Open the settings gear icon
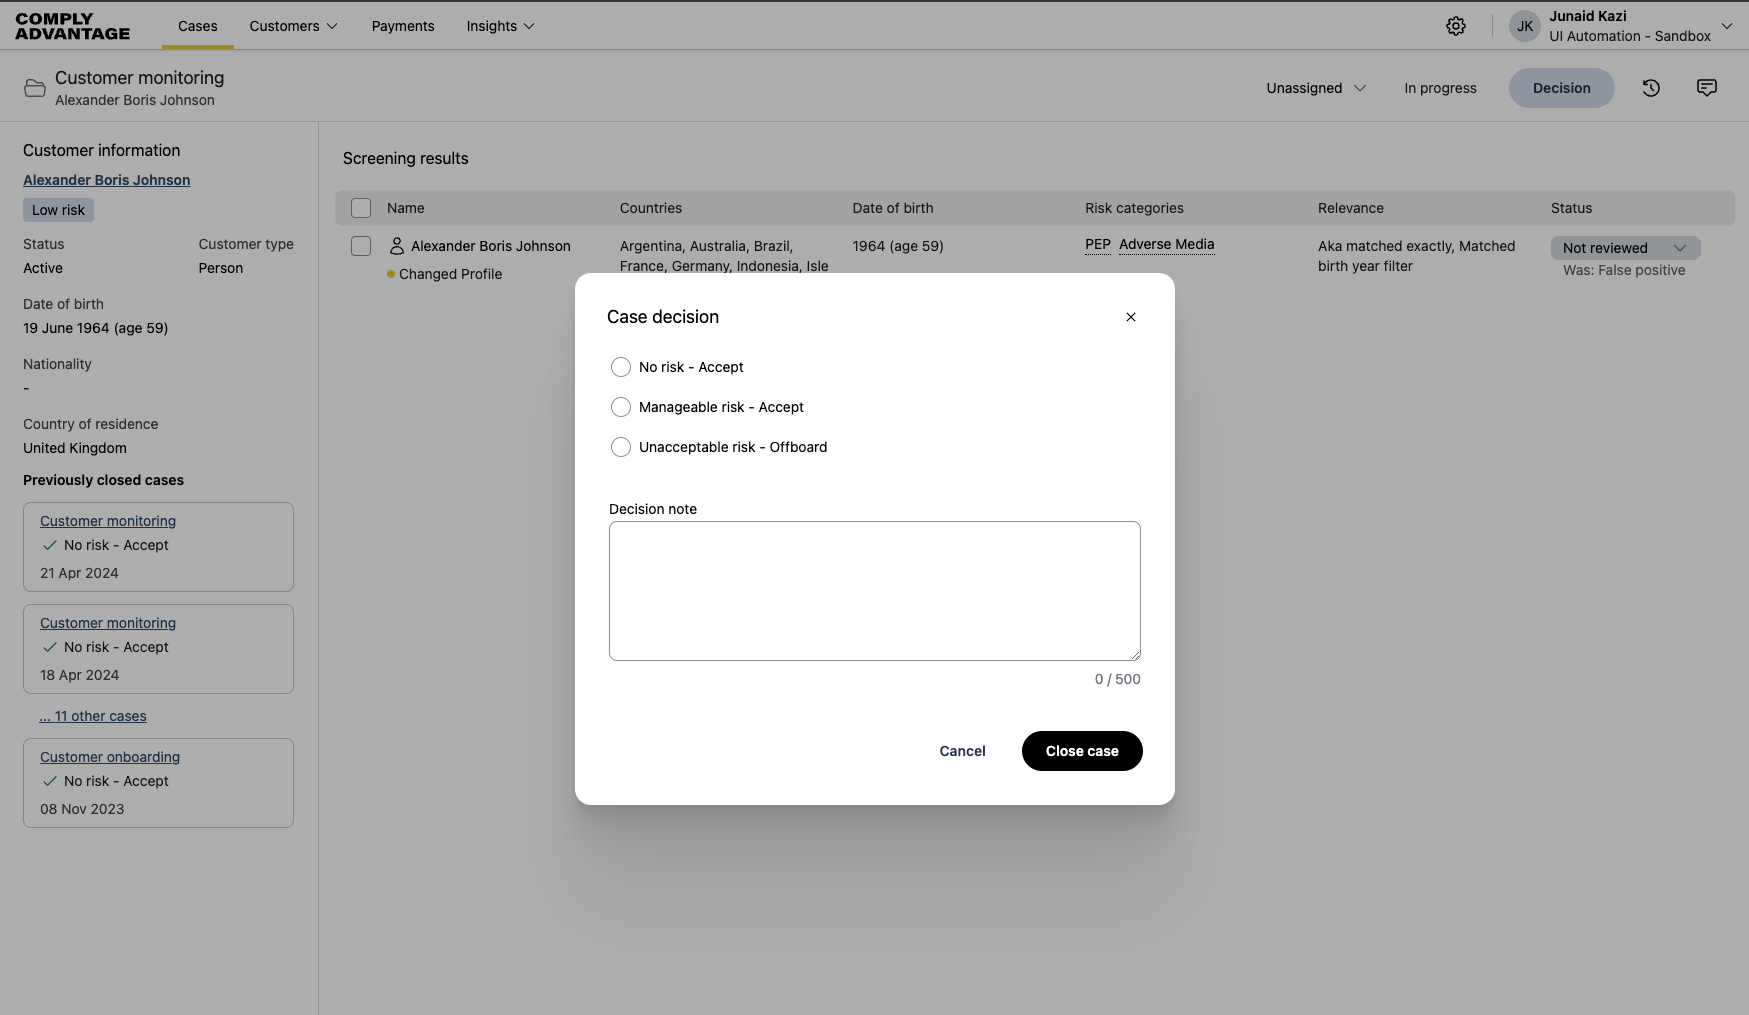 [1456, 26]
